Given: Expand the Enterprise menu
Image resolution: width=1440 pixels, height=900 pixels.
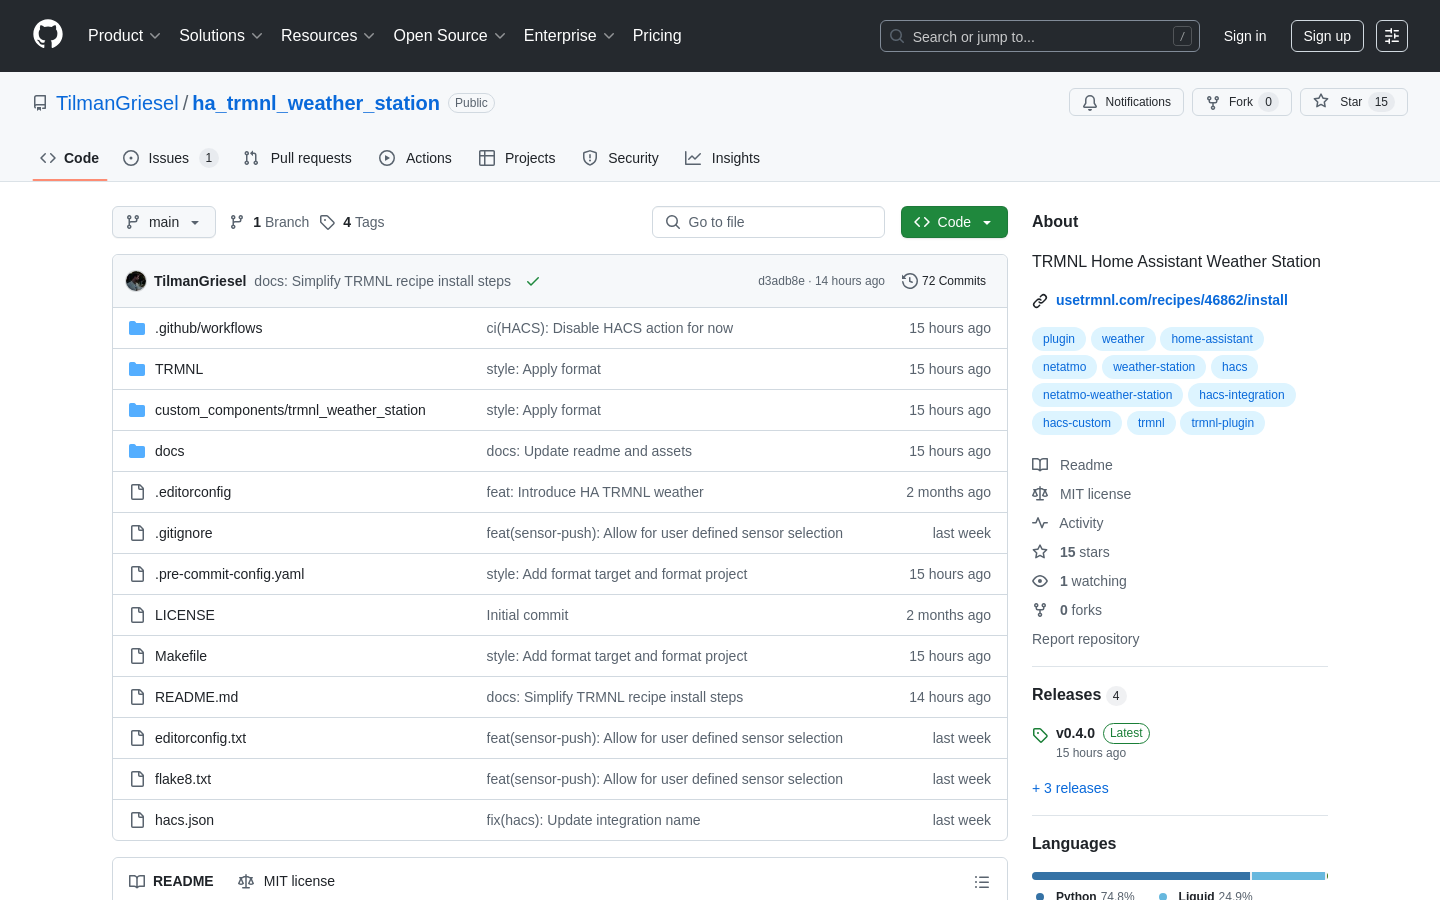Looking at the screenshot, I should point(569,36).
